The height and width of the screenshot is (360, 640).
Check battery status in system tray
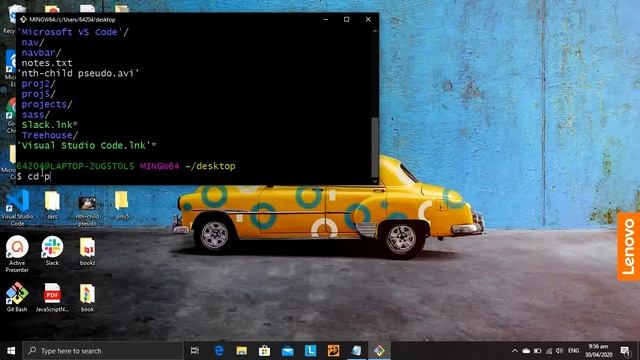point(538,351)
